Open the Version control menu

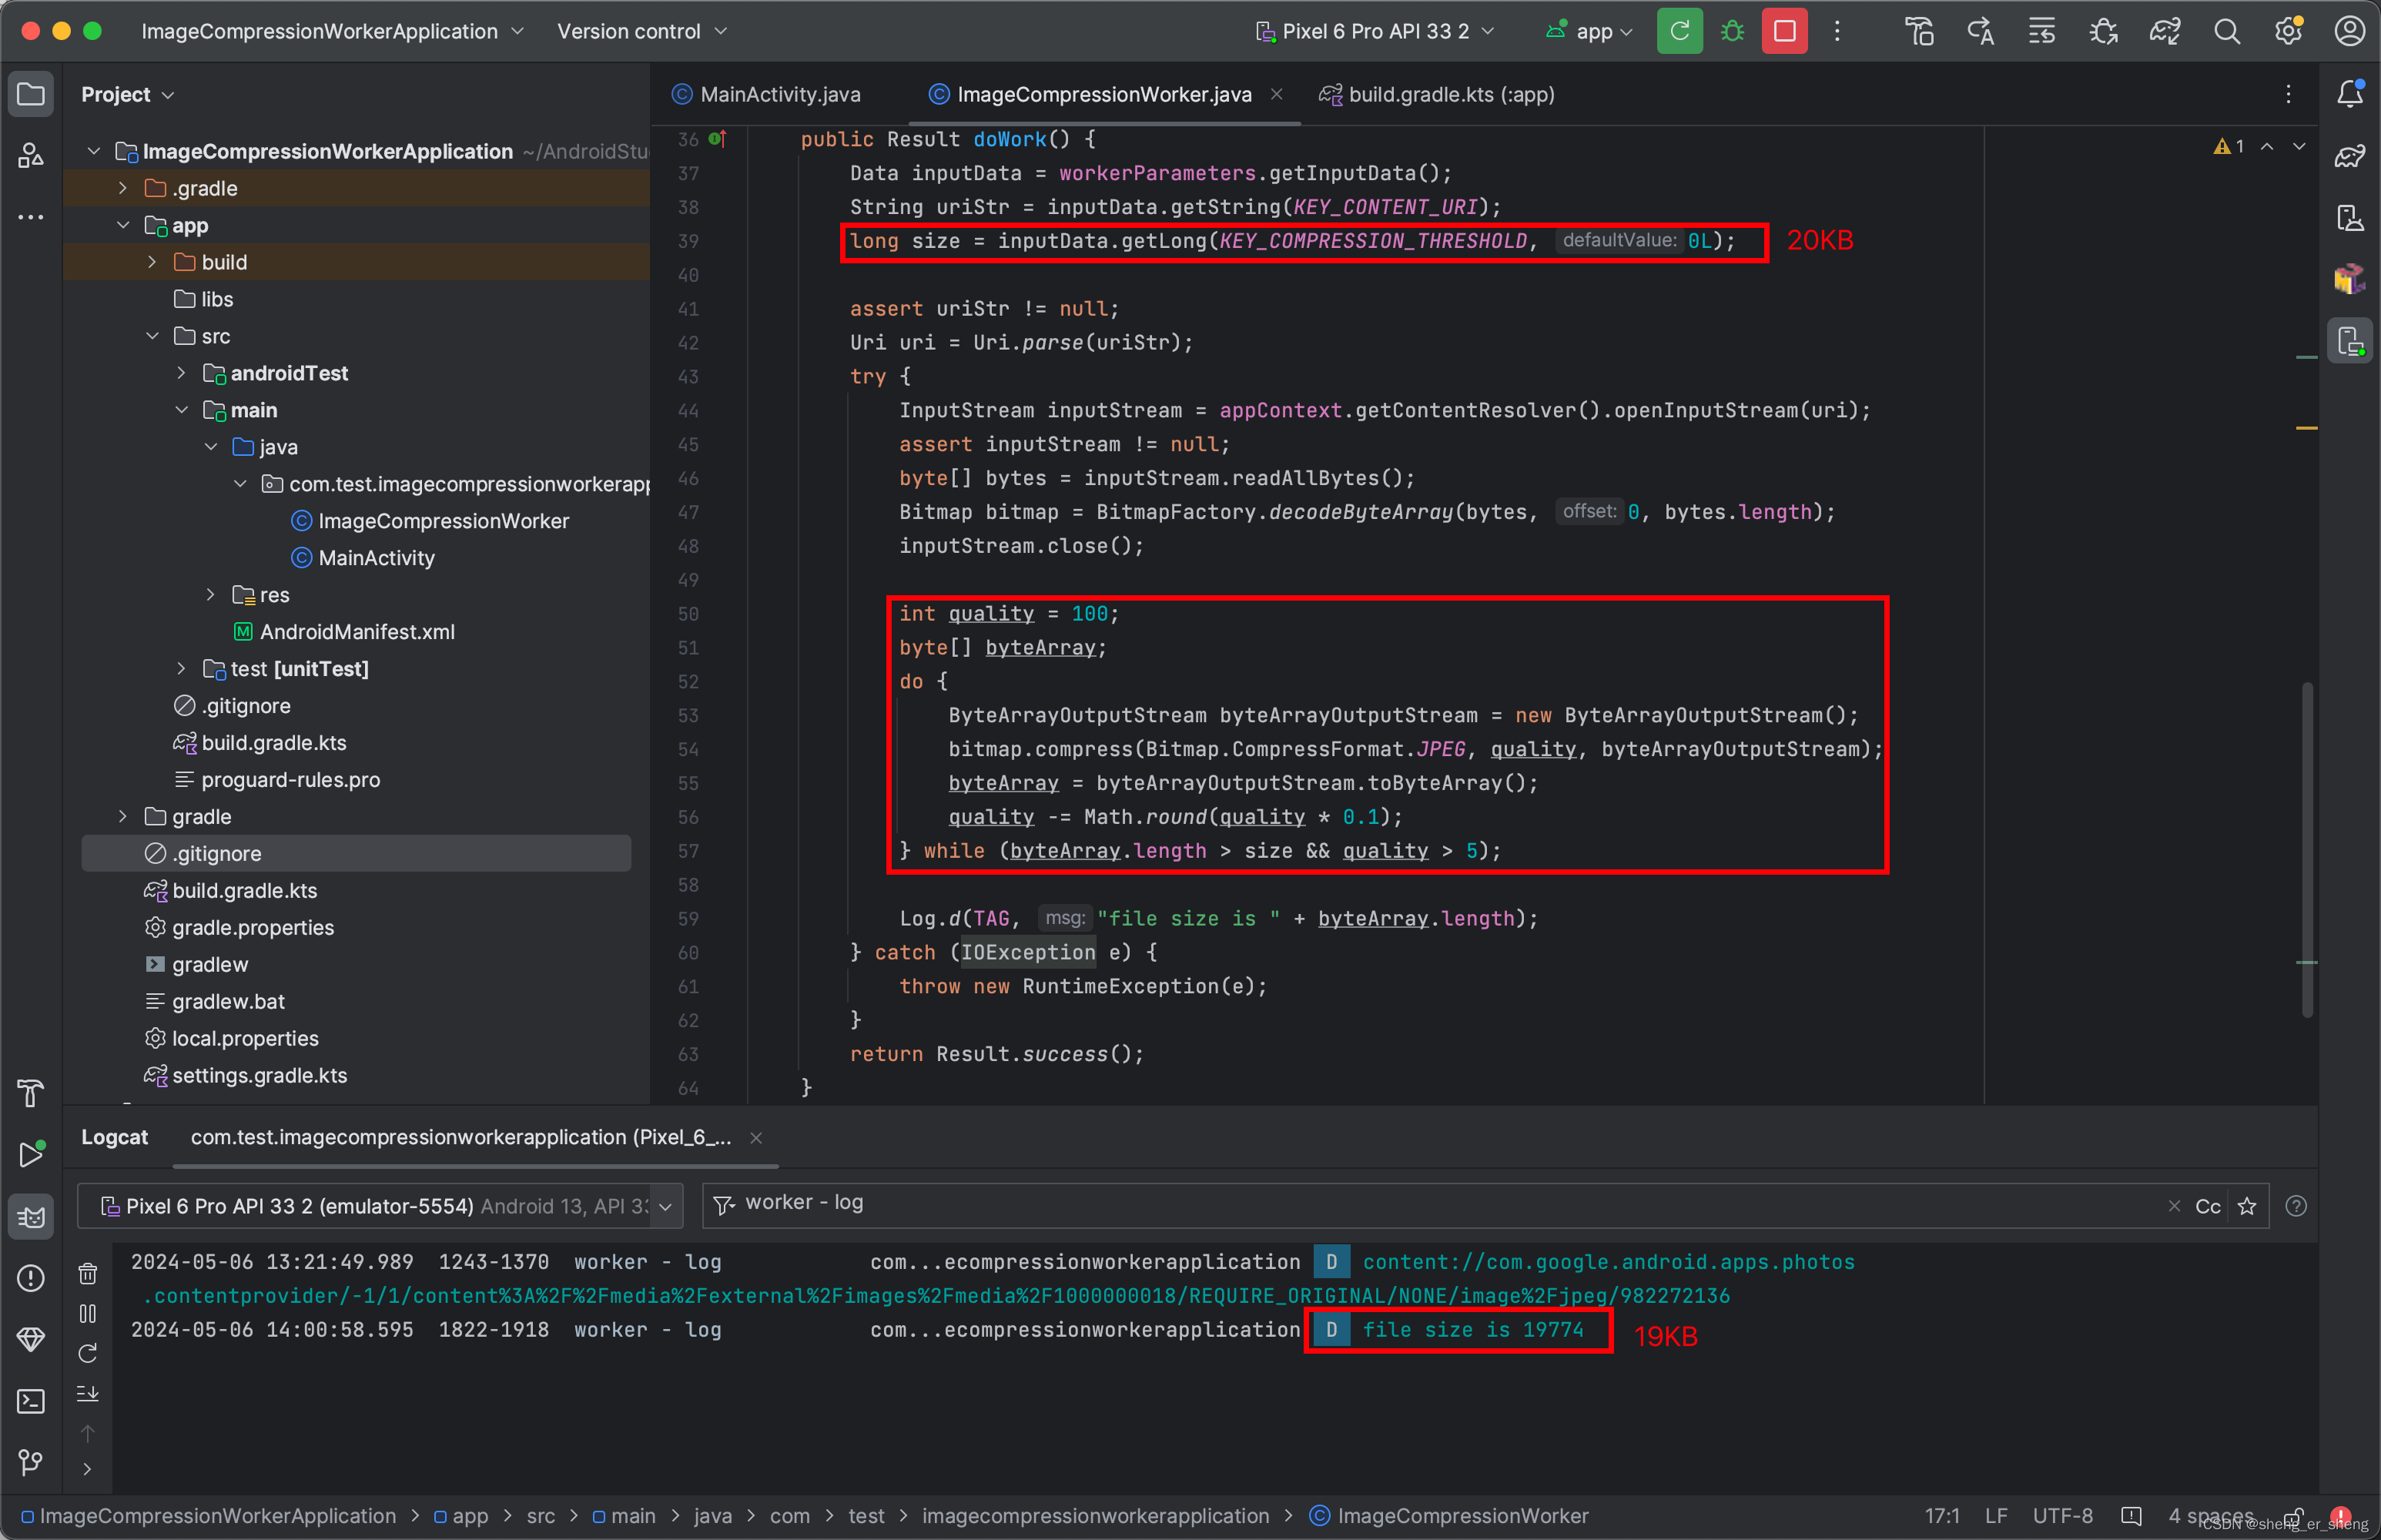pyautogui.click(x=641, y=31)
